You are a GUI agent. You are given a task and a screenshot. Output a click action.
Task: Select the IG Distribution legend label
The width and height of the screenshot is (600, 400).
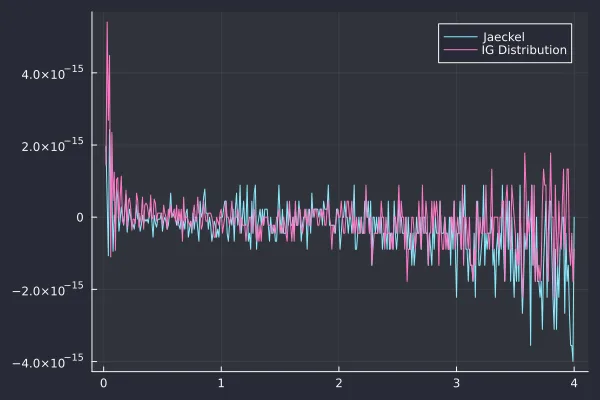[524, 50]
